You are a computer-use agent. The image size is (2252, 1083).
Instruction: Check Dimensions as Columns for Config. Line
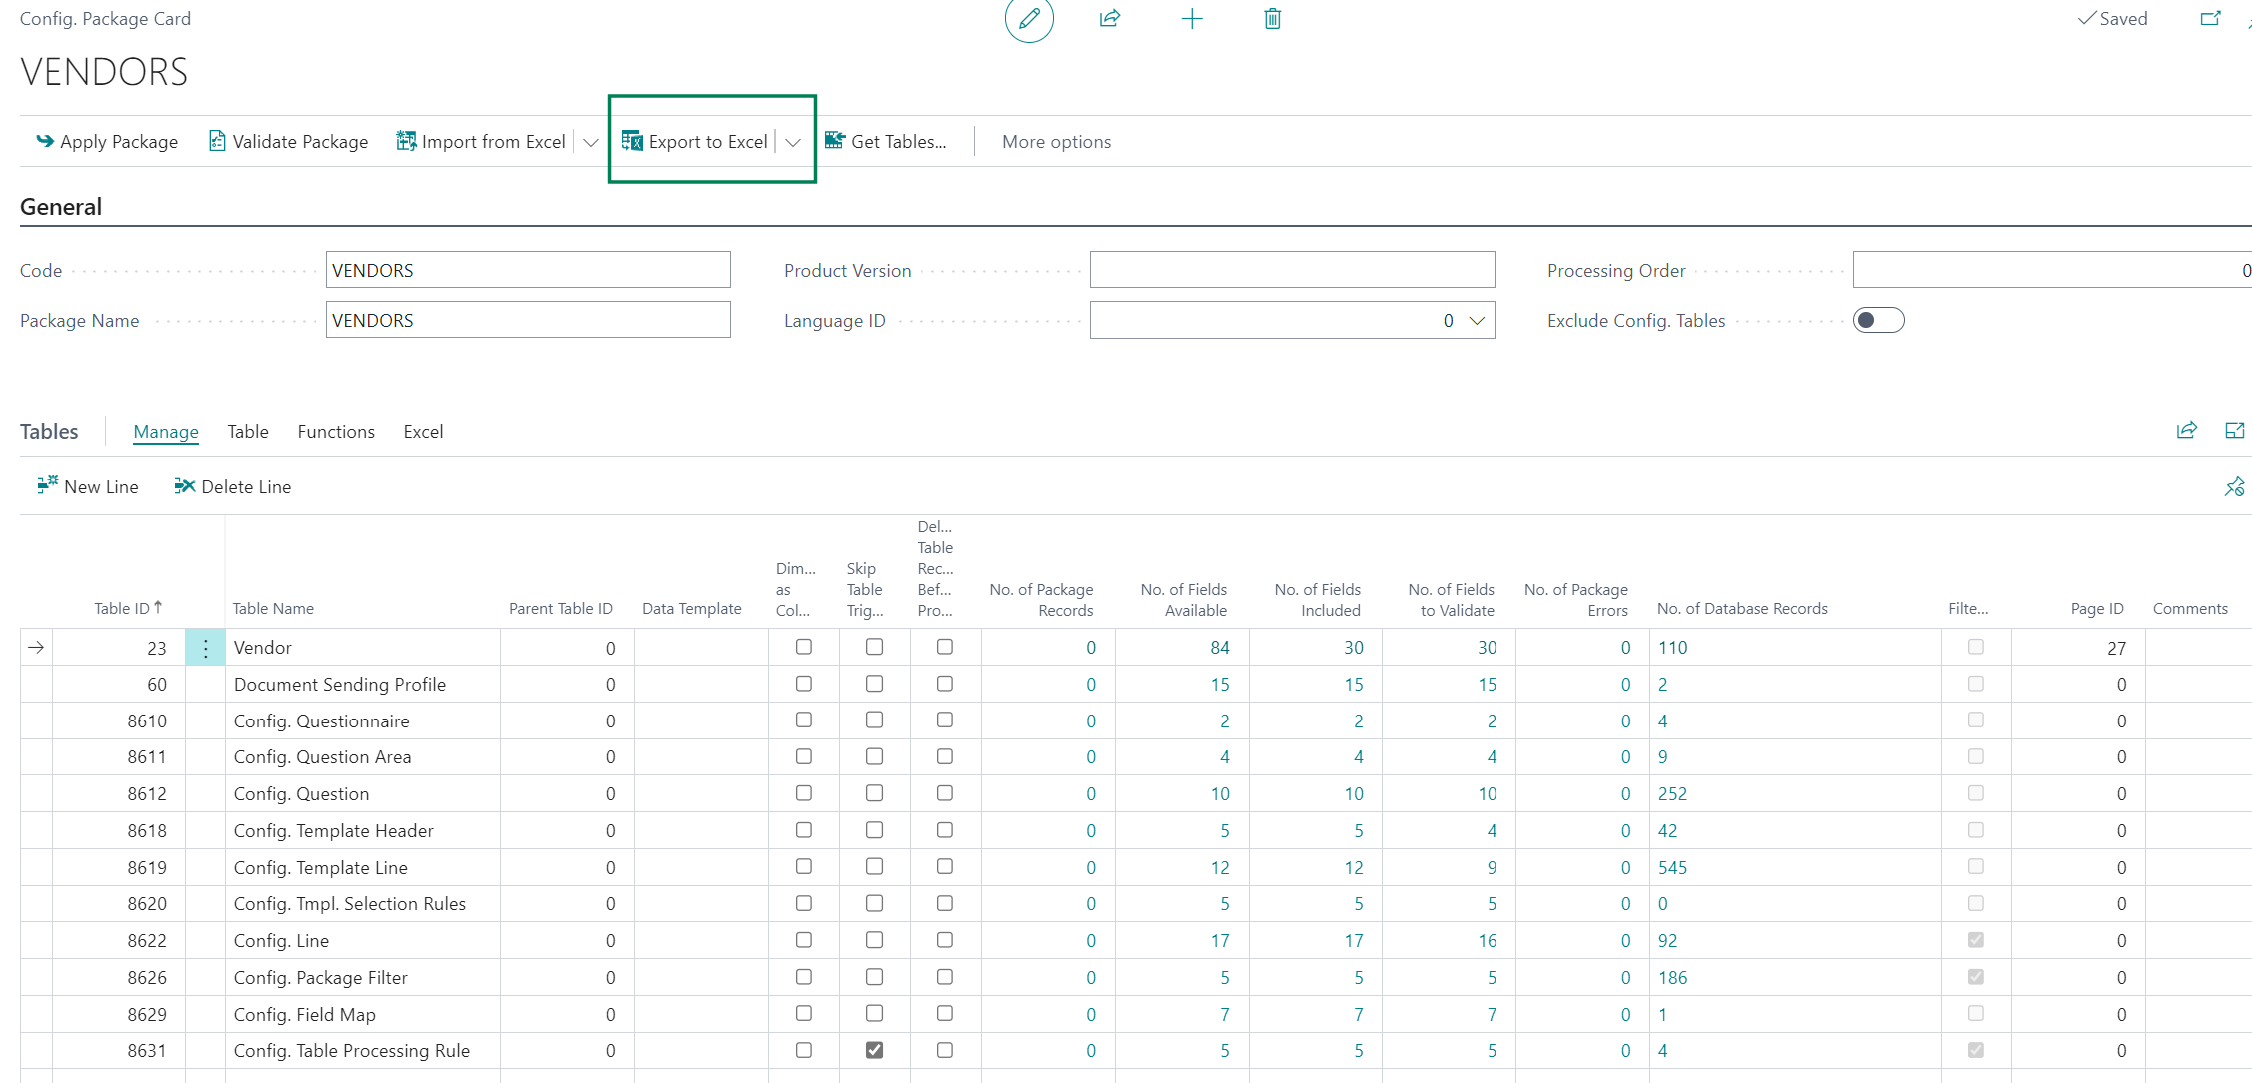point(803,940)
